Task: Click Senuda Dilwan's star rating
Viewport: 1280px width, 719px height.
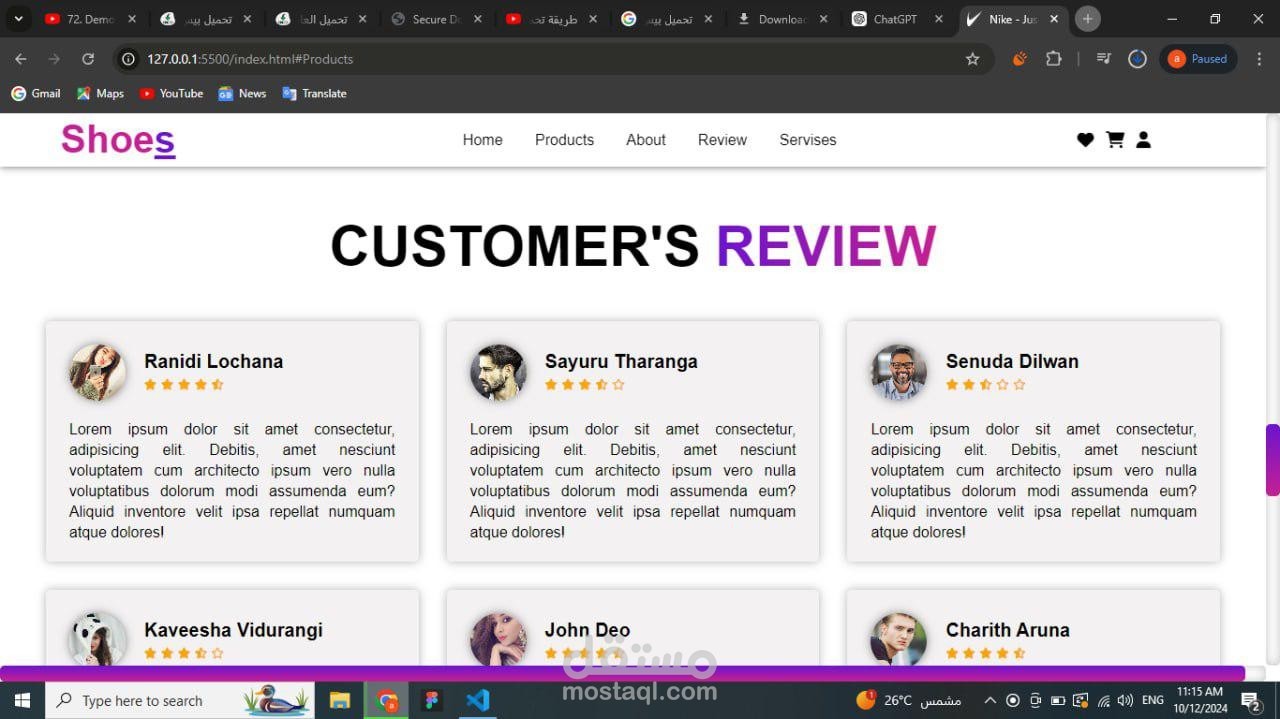Action: click(986, 384)
